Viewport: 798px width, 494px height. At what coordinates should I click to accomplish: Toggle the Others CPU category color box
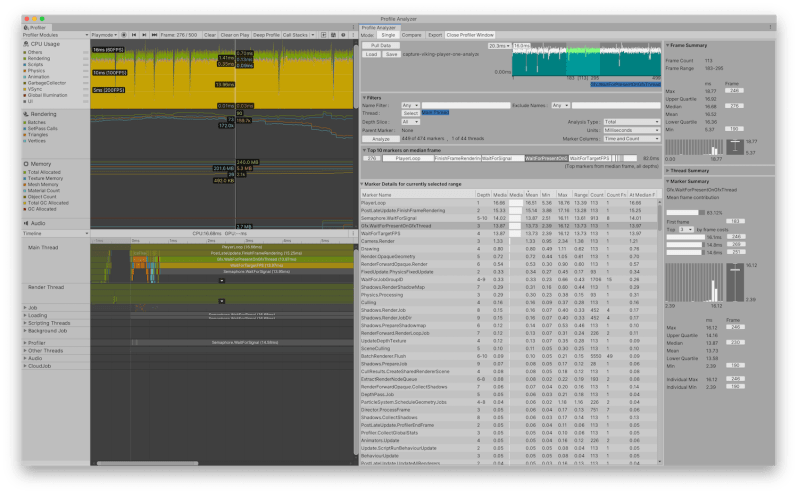pos(24,52)
